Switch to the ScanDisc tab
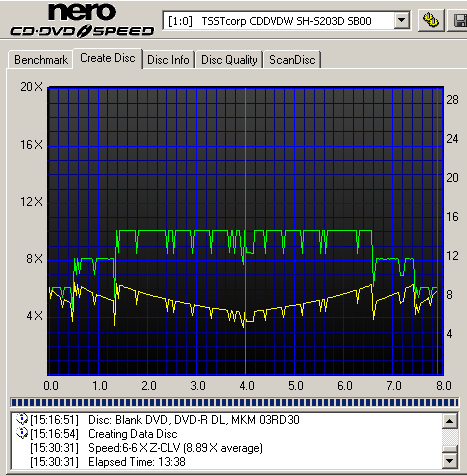 292,60
